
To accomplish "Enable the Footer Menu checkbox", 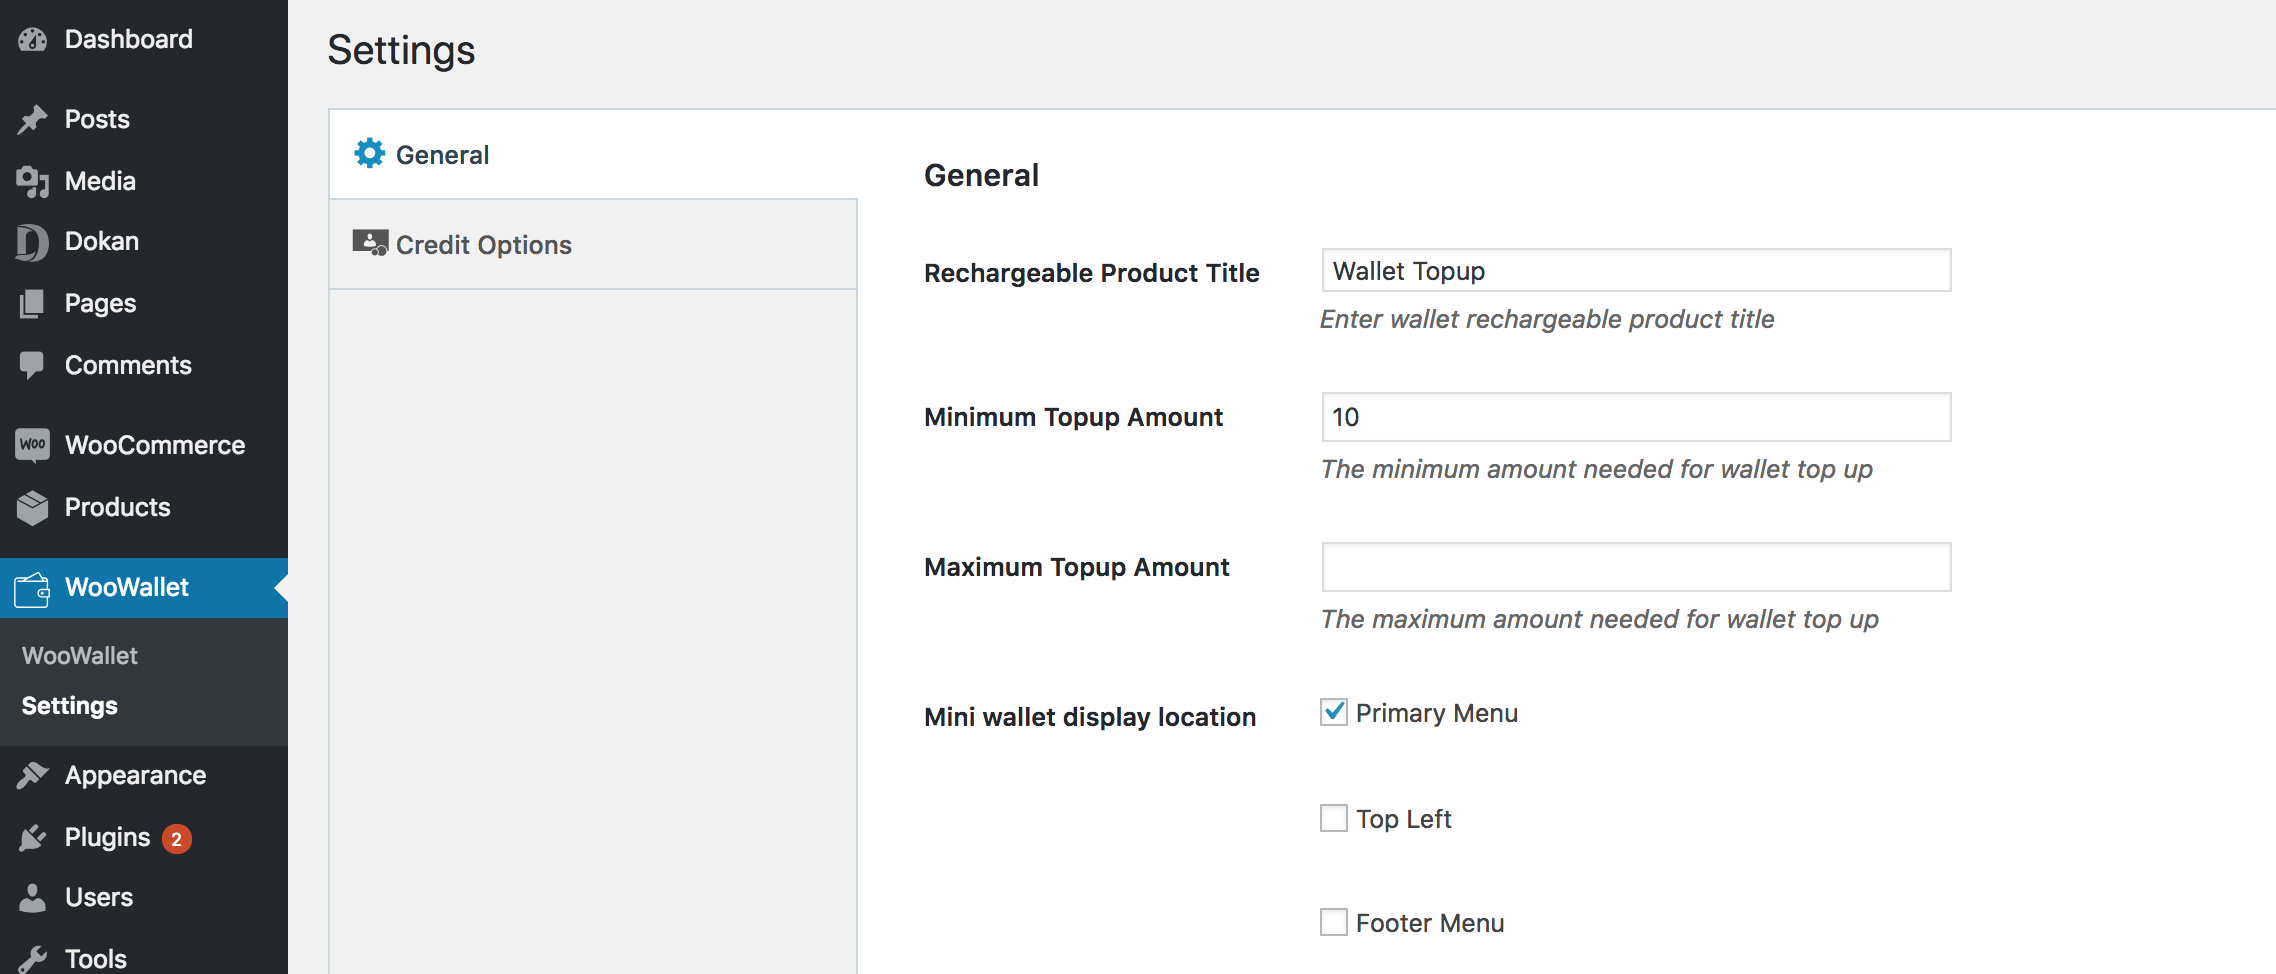I will tap(1334, 922).
